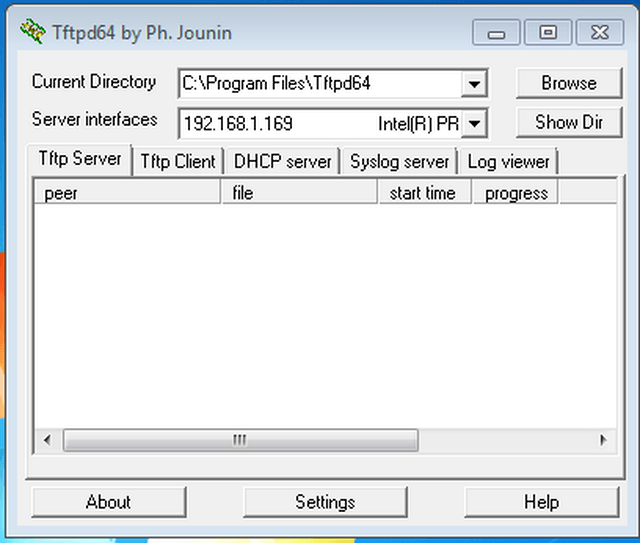The image size is (640, 543).
Task: Click the Show Dir button
Action: (x=569, y=122)
